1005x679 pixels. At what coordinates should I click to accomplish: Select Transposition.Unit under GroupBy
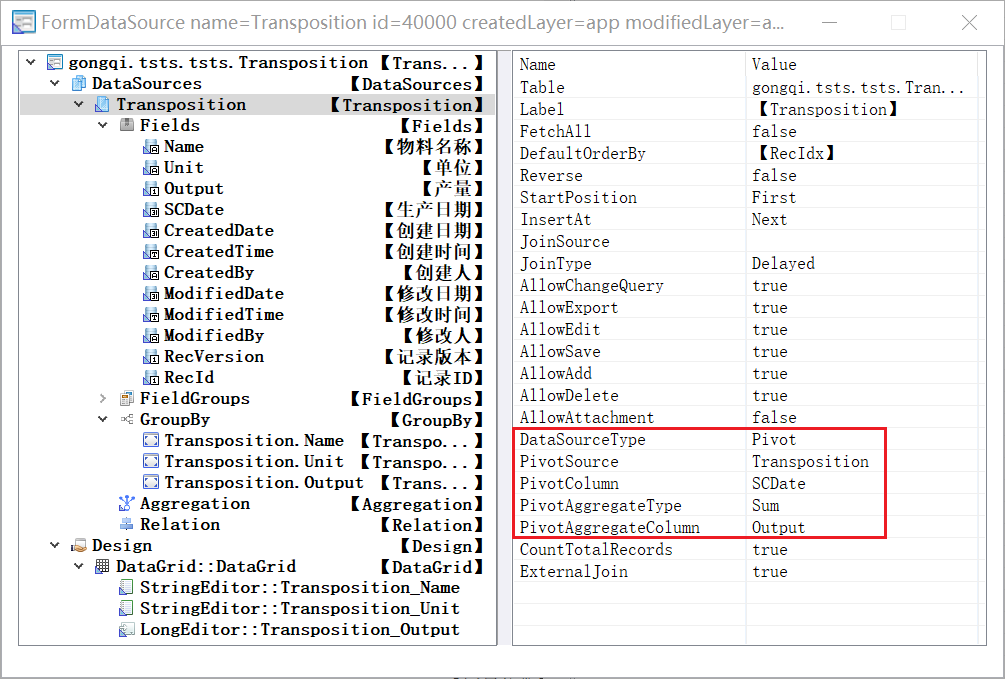(253, 462)
